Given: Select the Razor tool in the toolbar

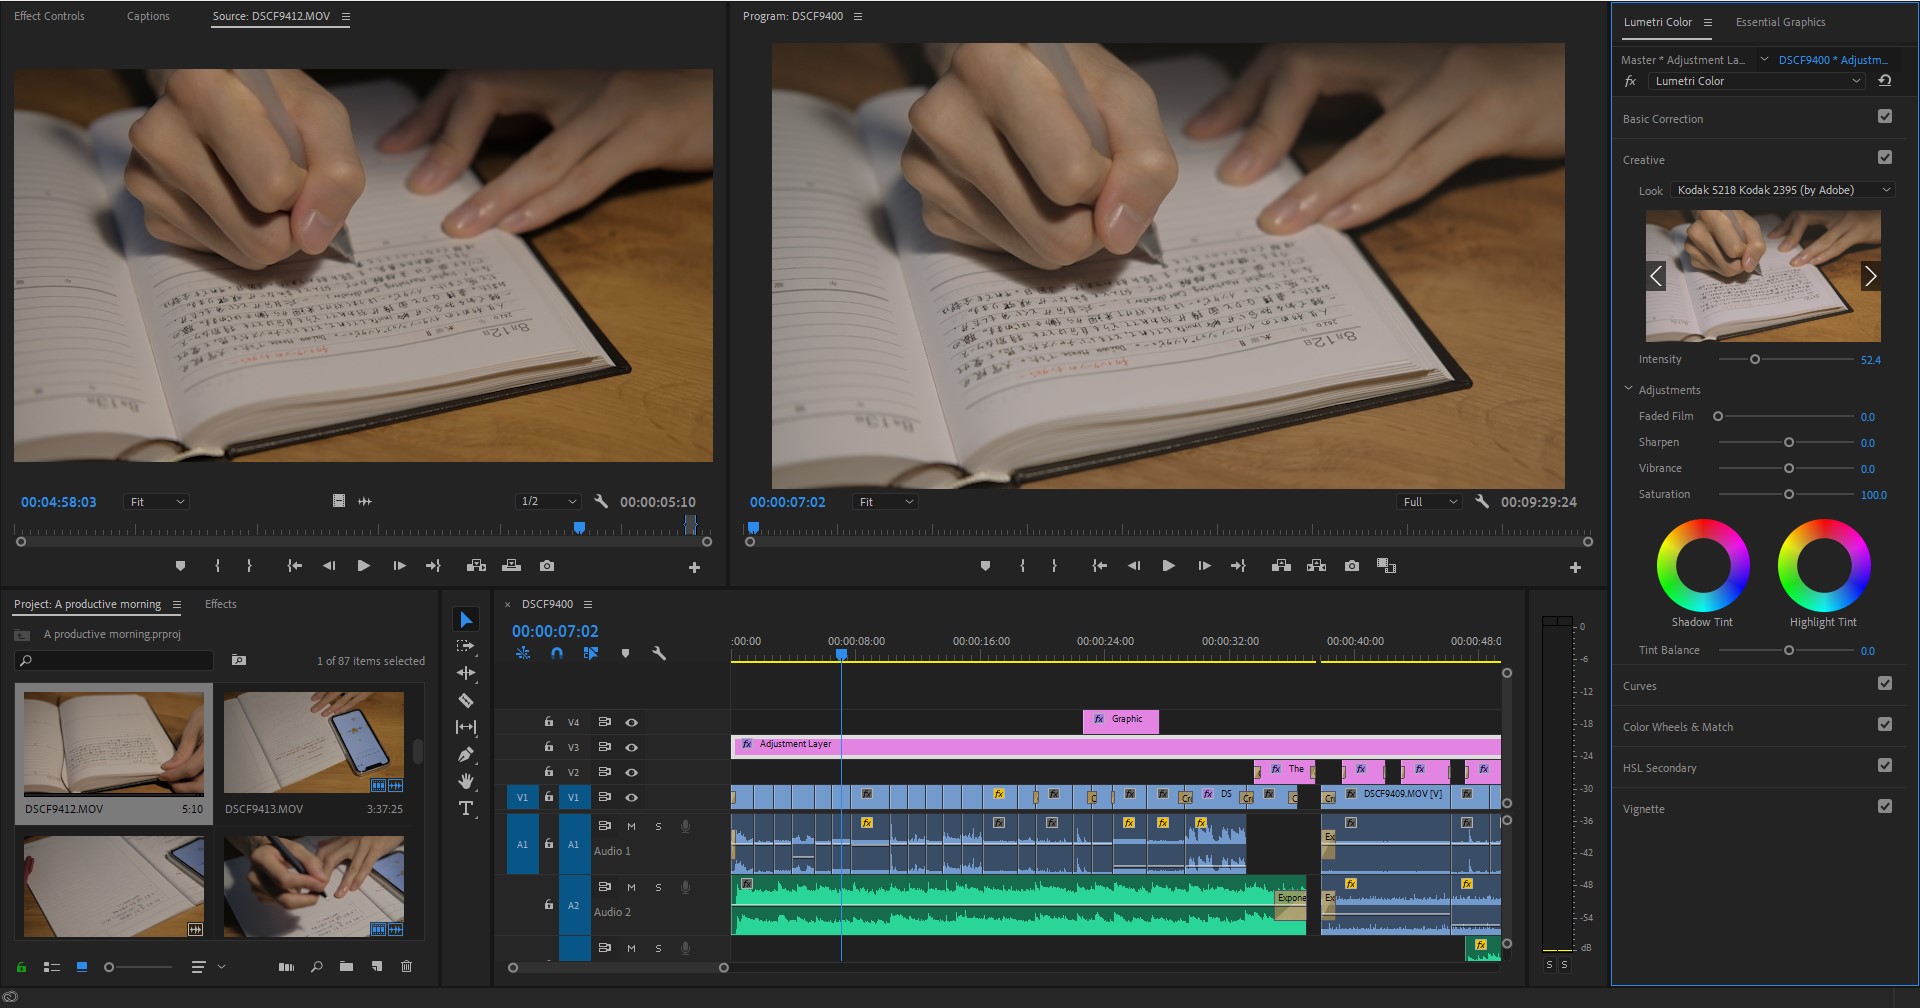Looking at the screenshot, I should tap(466, 701).
